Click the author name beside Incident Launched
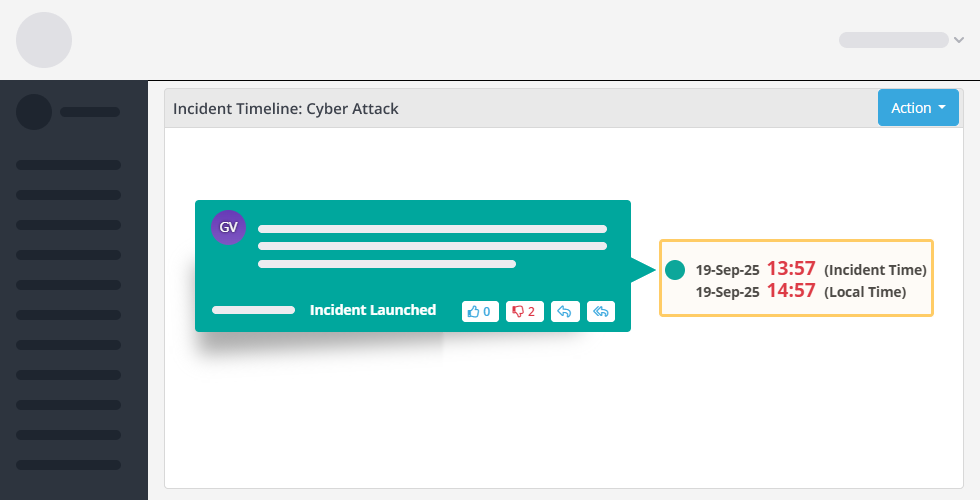Screen dimensions: 980x500 point(253,310)
